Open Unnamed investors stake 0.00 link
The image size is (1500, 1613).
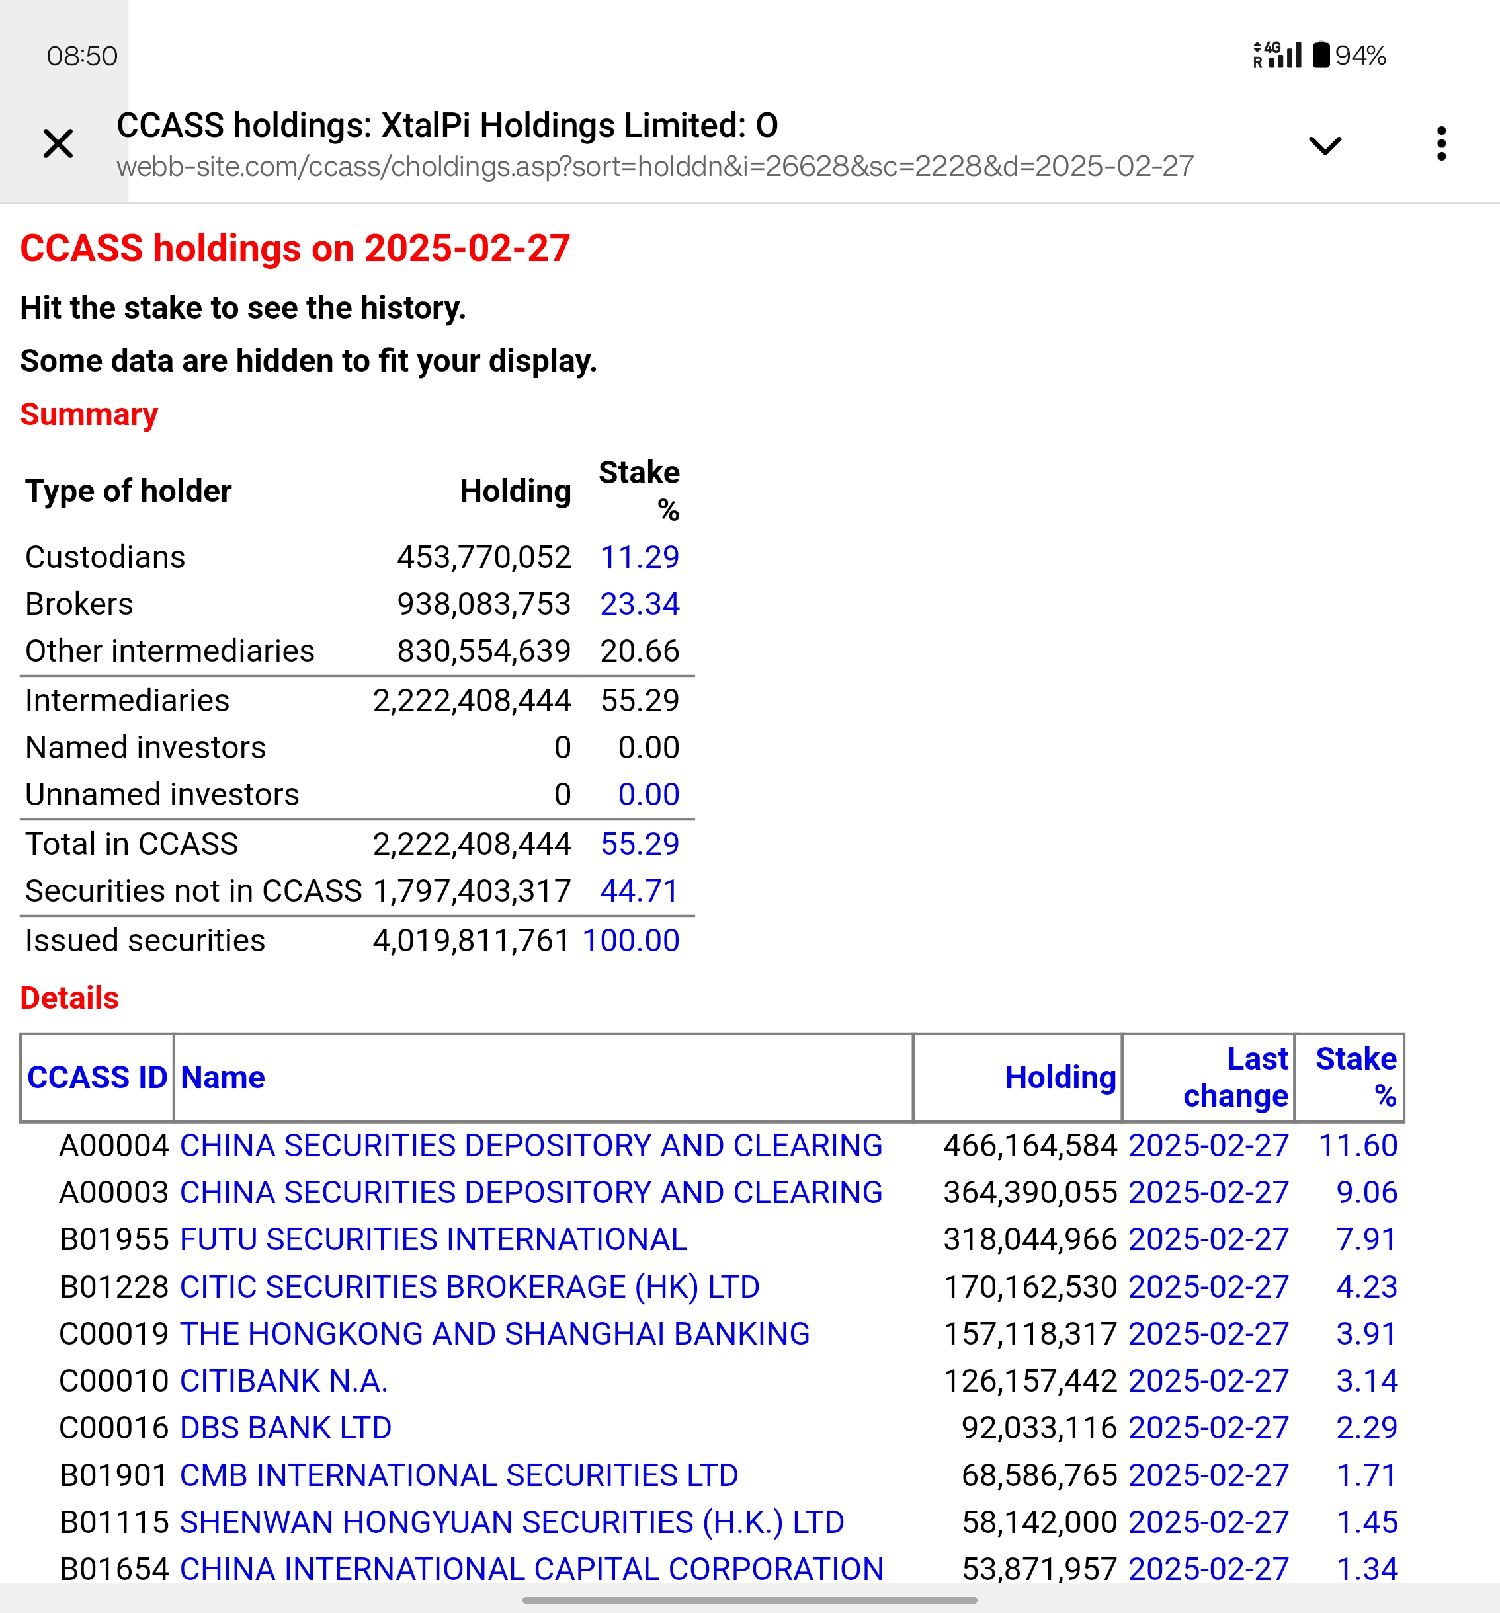coord(648,794)
